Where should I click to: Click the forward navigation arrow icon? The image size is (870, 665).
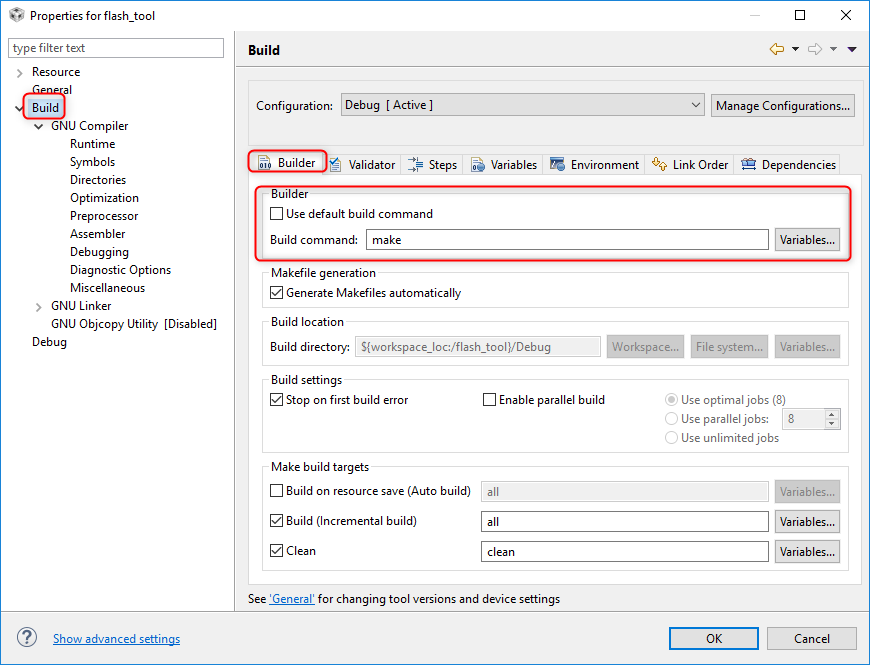pos(815,49)
